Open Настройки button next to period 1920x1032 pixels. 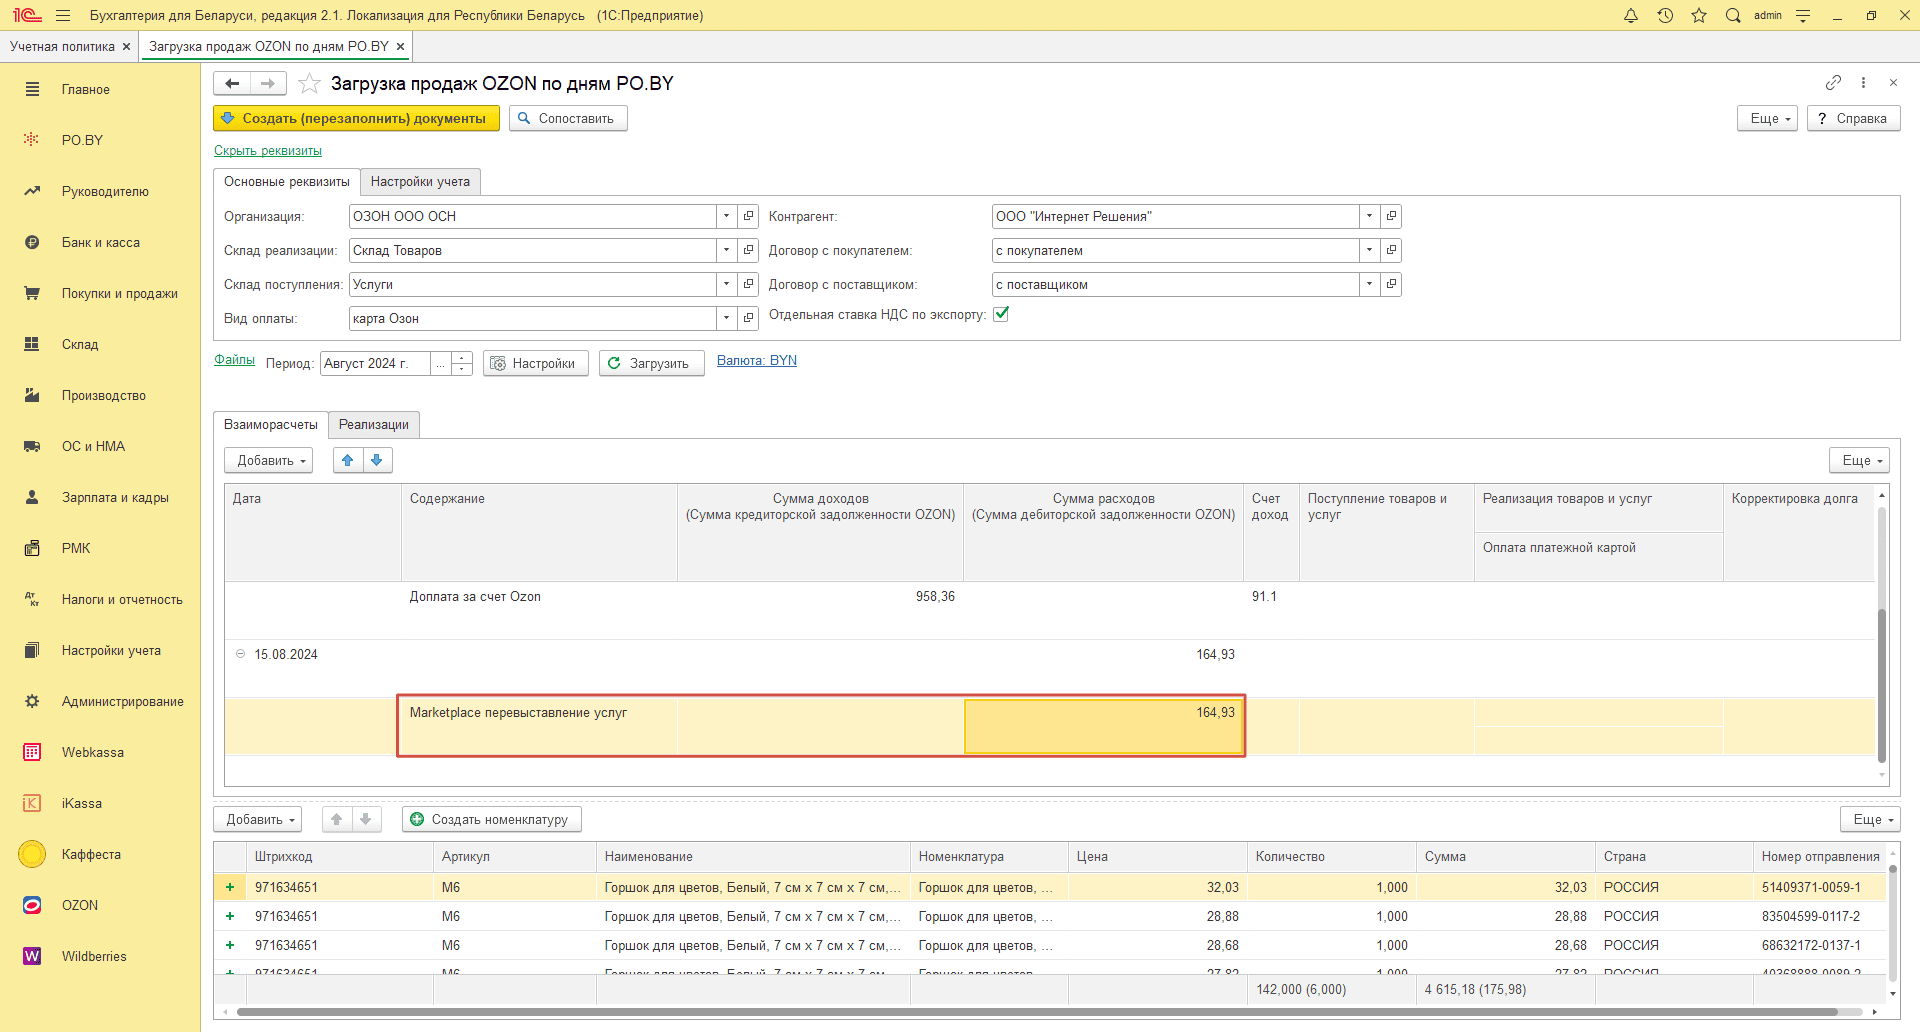coord(535,363)
